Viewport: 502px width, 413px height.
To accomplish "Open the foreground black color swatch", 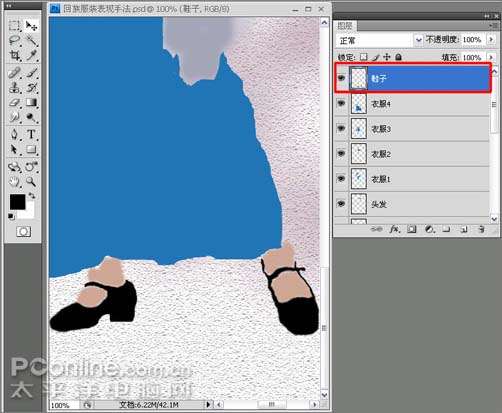I will pos(17,202).
